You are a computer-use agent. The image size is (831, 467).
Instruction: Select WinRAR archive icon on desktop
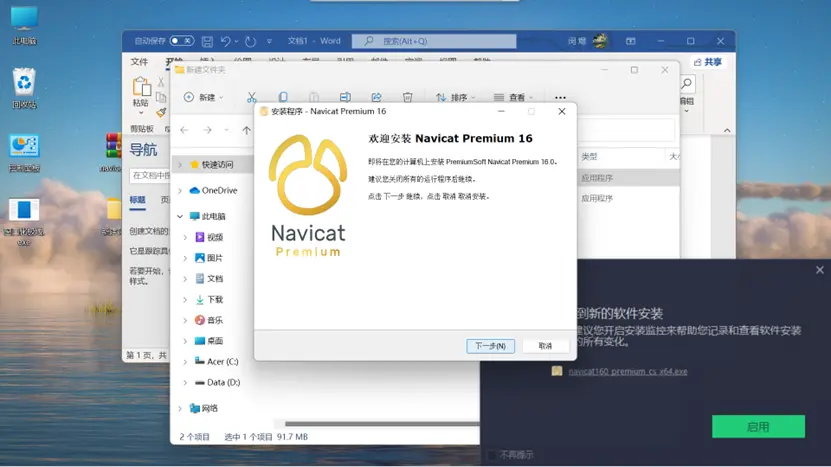coord(112,152)
